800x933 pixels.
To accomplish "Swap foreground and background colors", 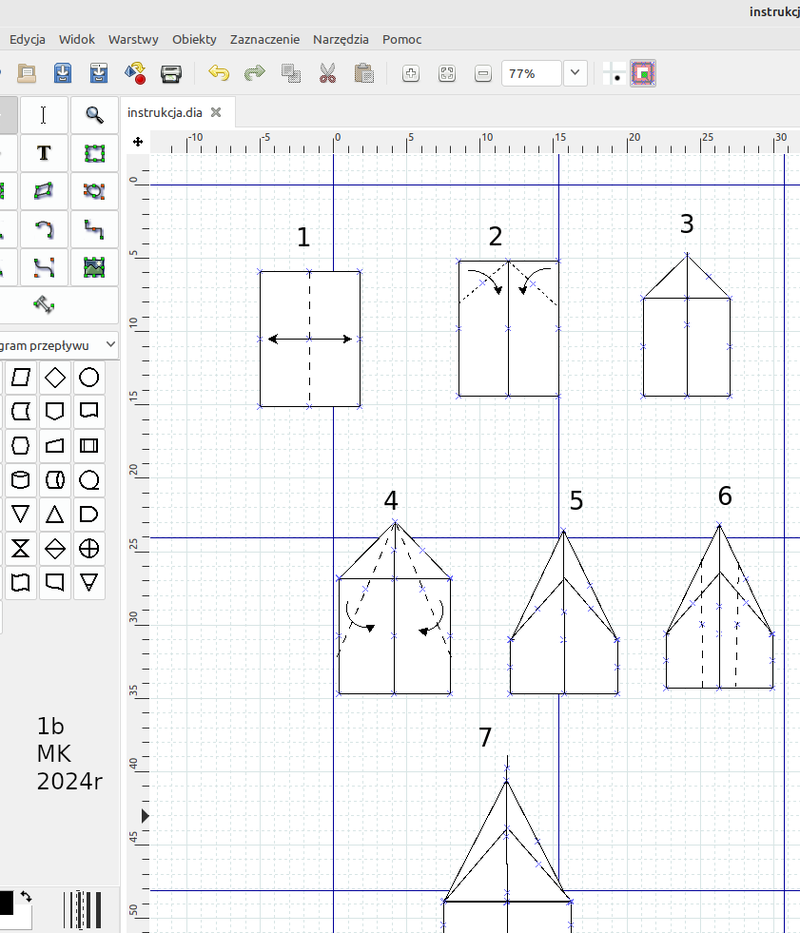I will (x=26, y=897).
